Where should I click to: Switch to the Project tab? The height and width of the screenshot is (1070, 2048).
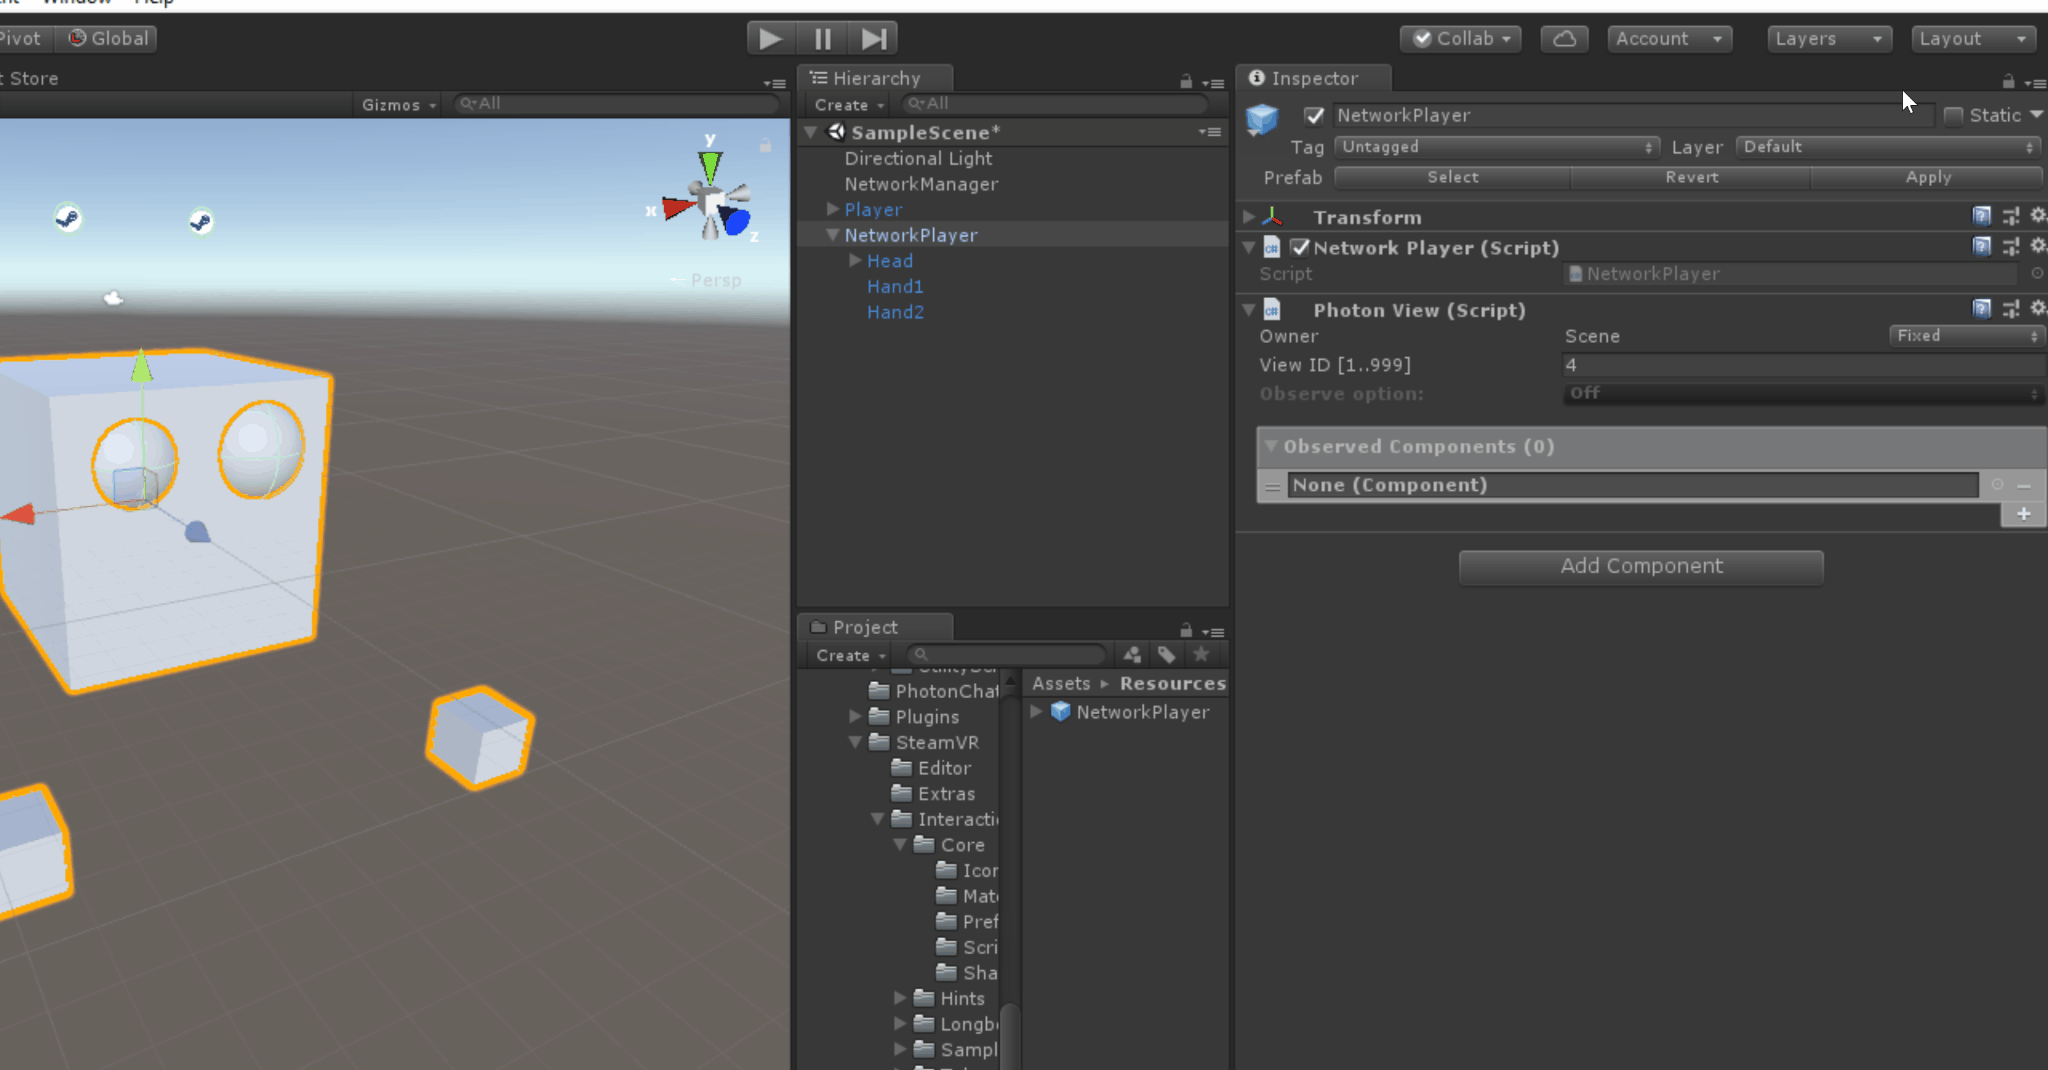click(875, 627)
